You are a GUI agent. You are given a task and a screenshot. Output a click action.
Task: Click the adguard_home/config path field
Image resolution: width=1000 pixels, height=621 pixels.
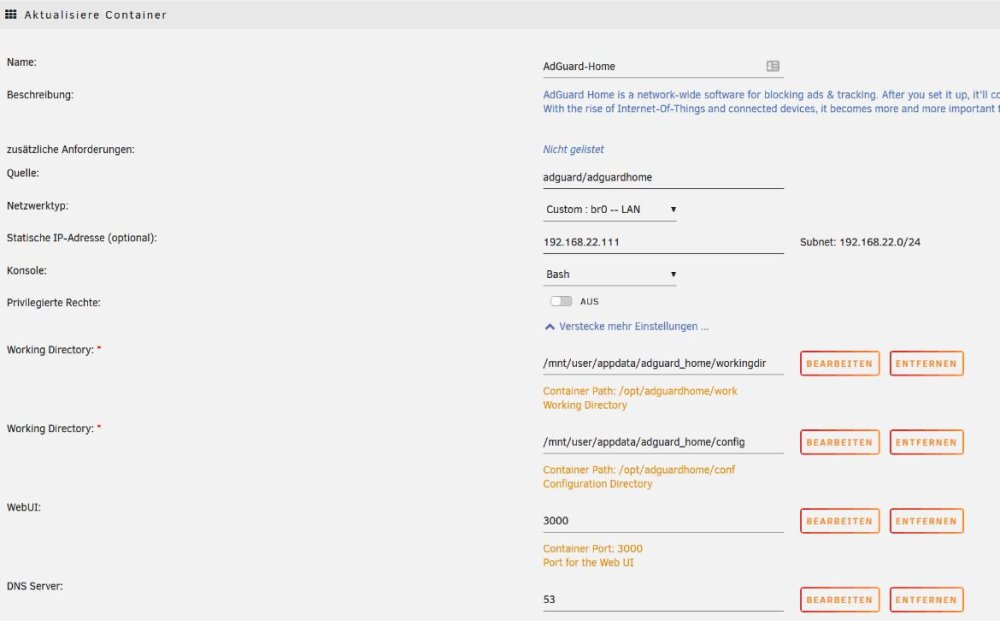pyautogui.click(x=663, y=442)
